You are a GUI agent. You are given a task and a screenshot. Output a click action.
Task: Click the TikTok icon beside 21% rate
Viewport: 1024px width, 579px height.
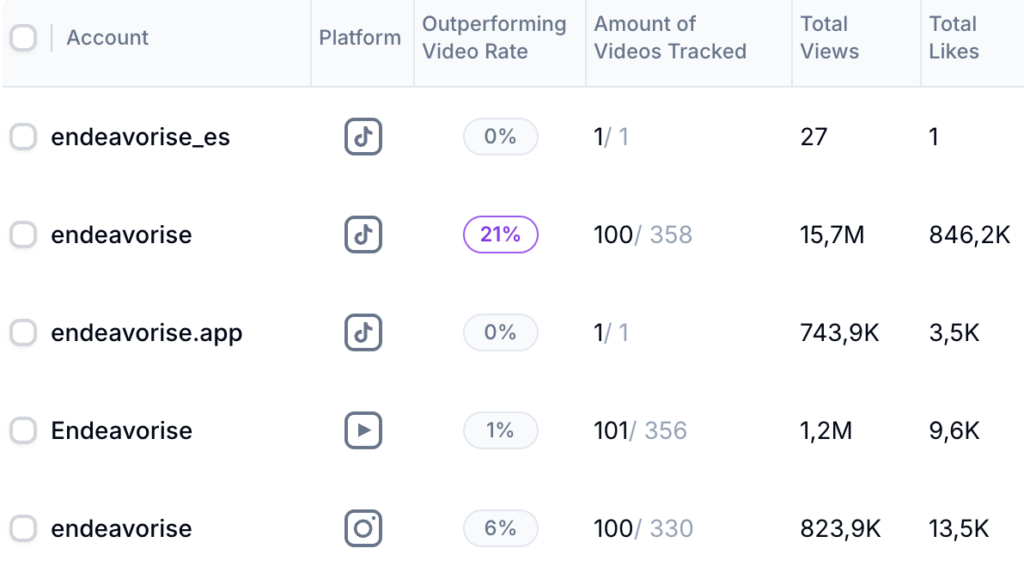tap(363, 235)
